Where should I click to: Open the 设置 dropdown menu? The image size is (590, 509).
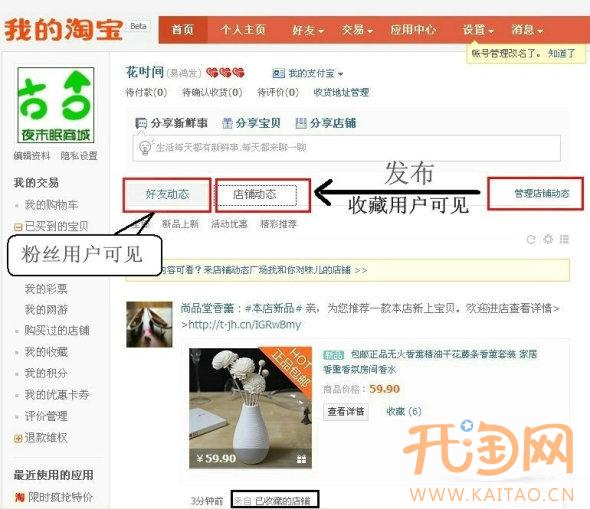click(x=478, y=30)
